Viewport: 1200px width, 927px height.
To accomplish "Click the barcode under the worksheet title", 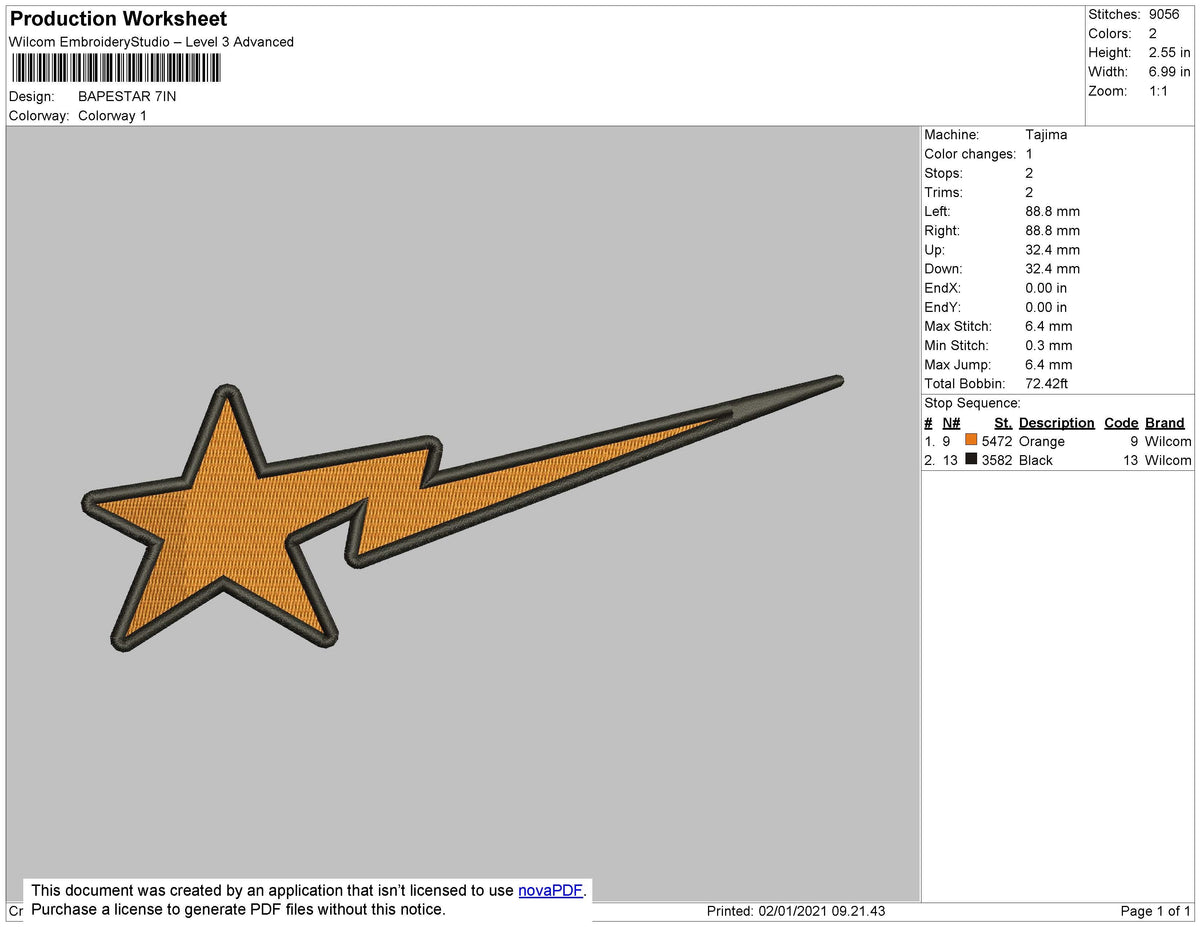I will 117,68.
